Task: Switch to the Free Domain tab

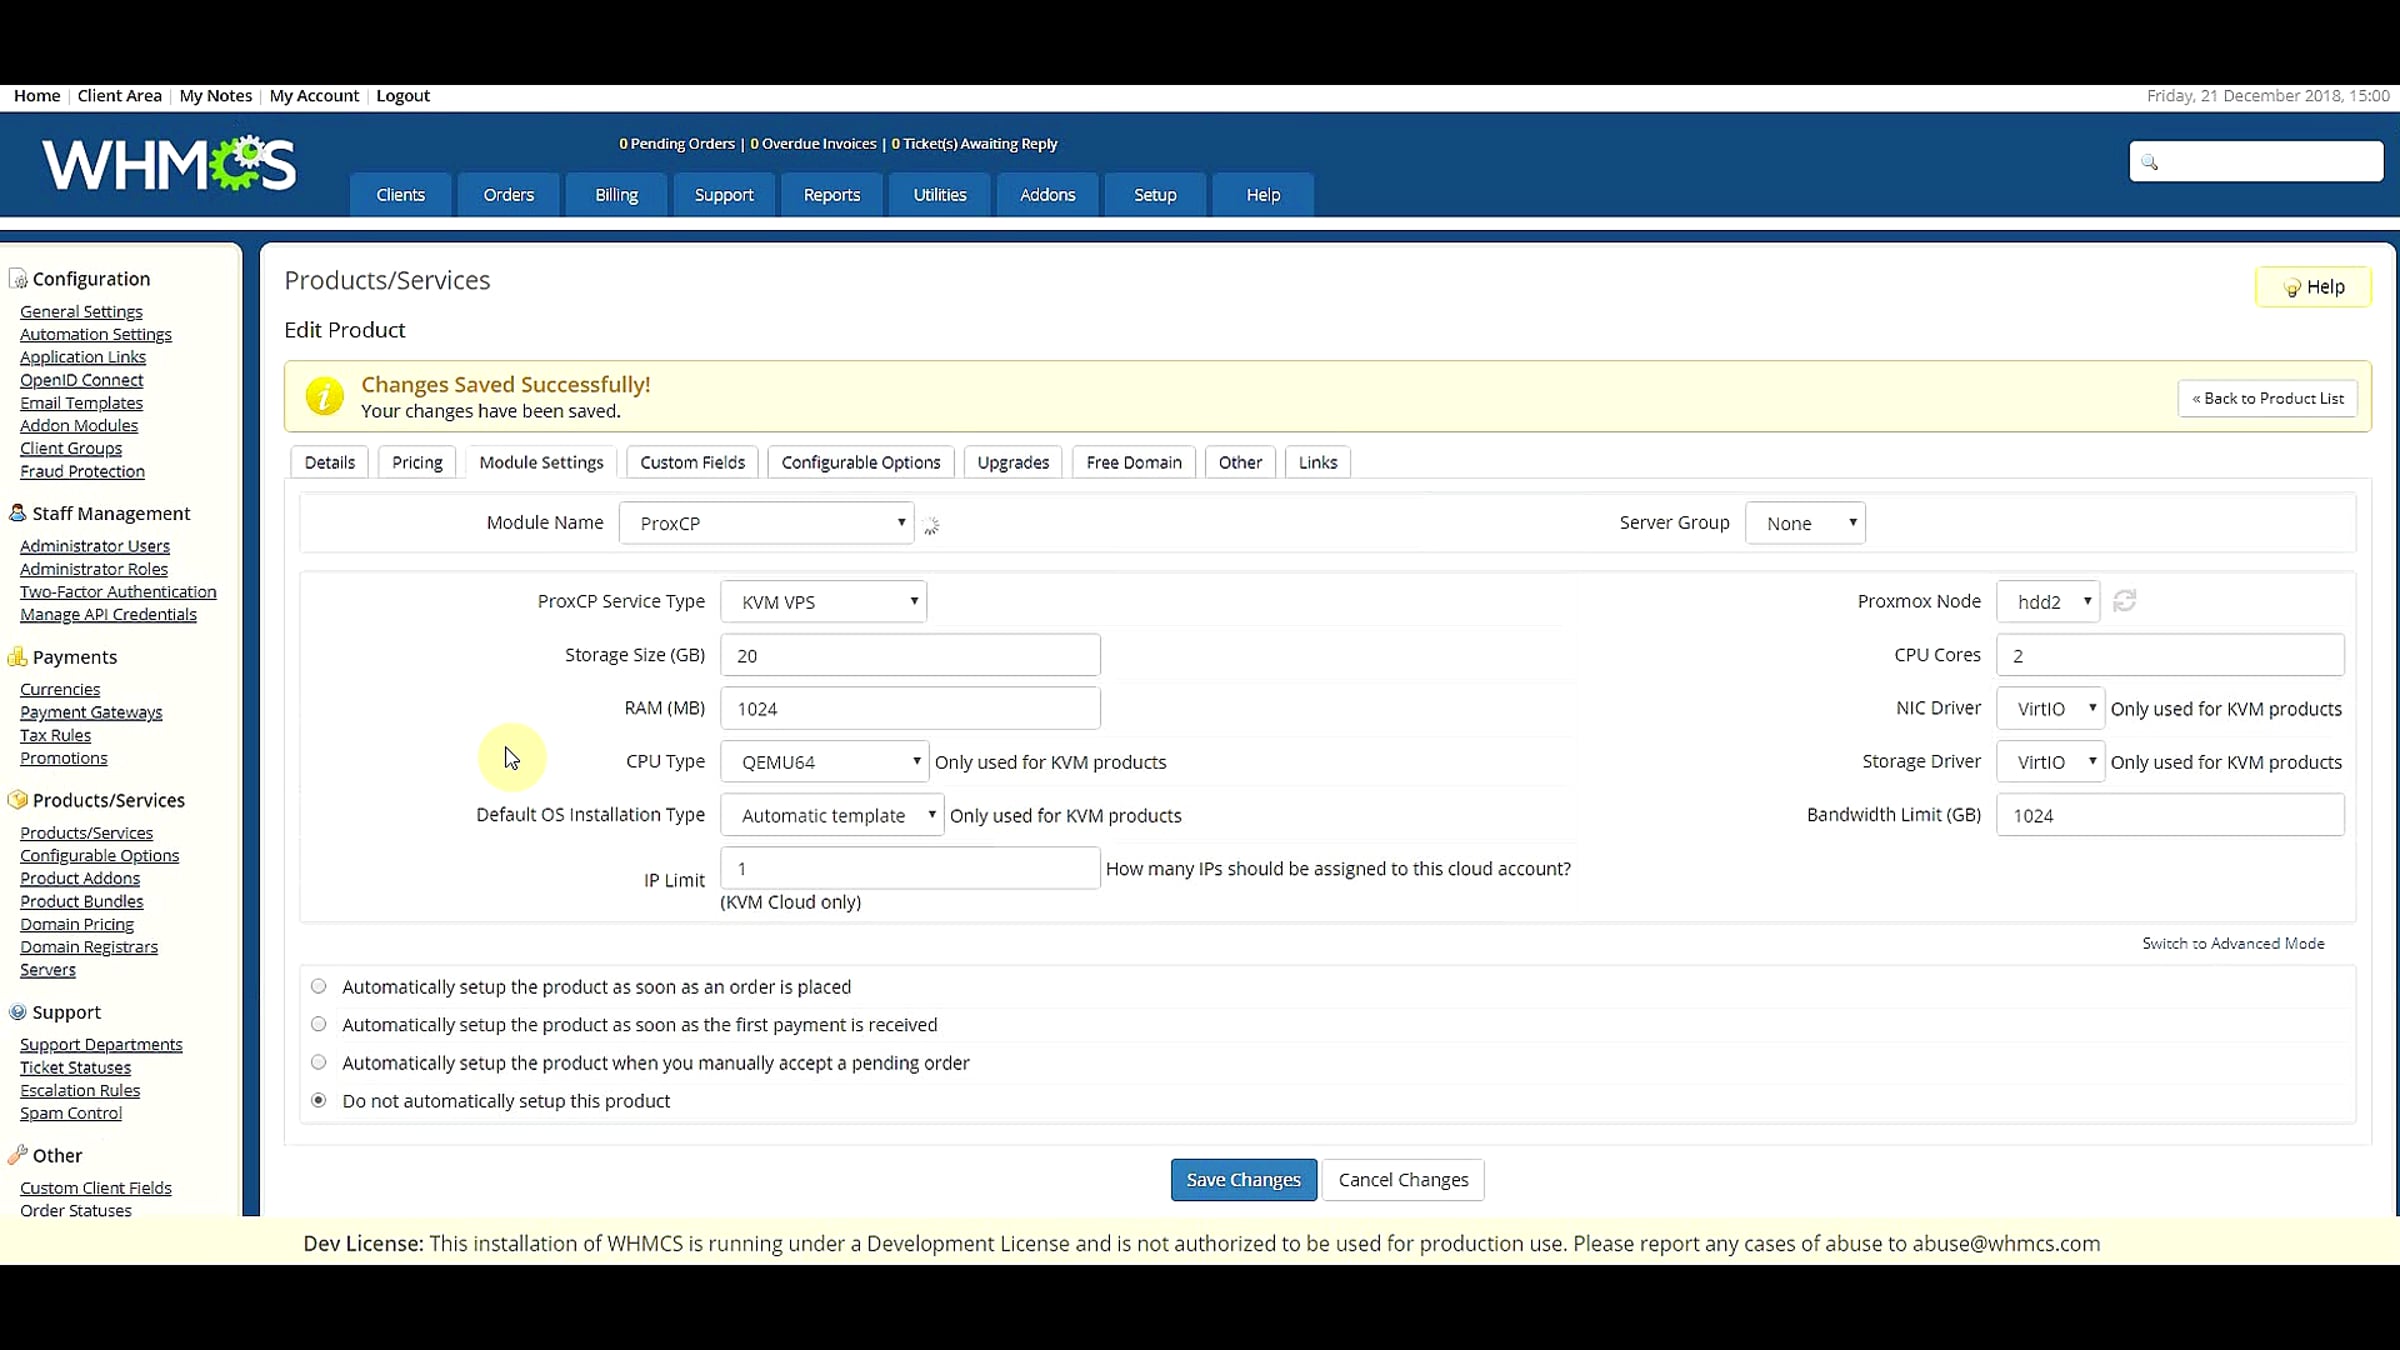Action: [x=1134, y=463]
